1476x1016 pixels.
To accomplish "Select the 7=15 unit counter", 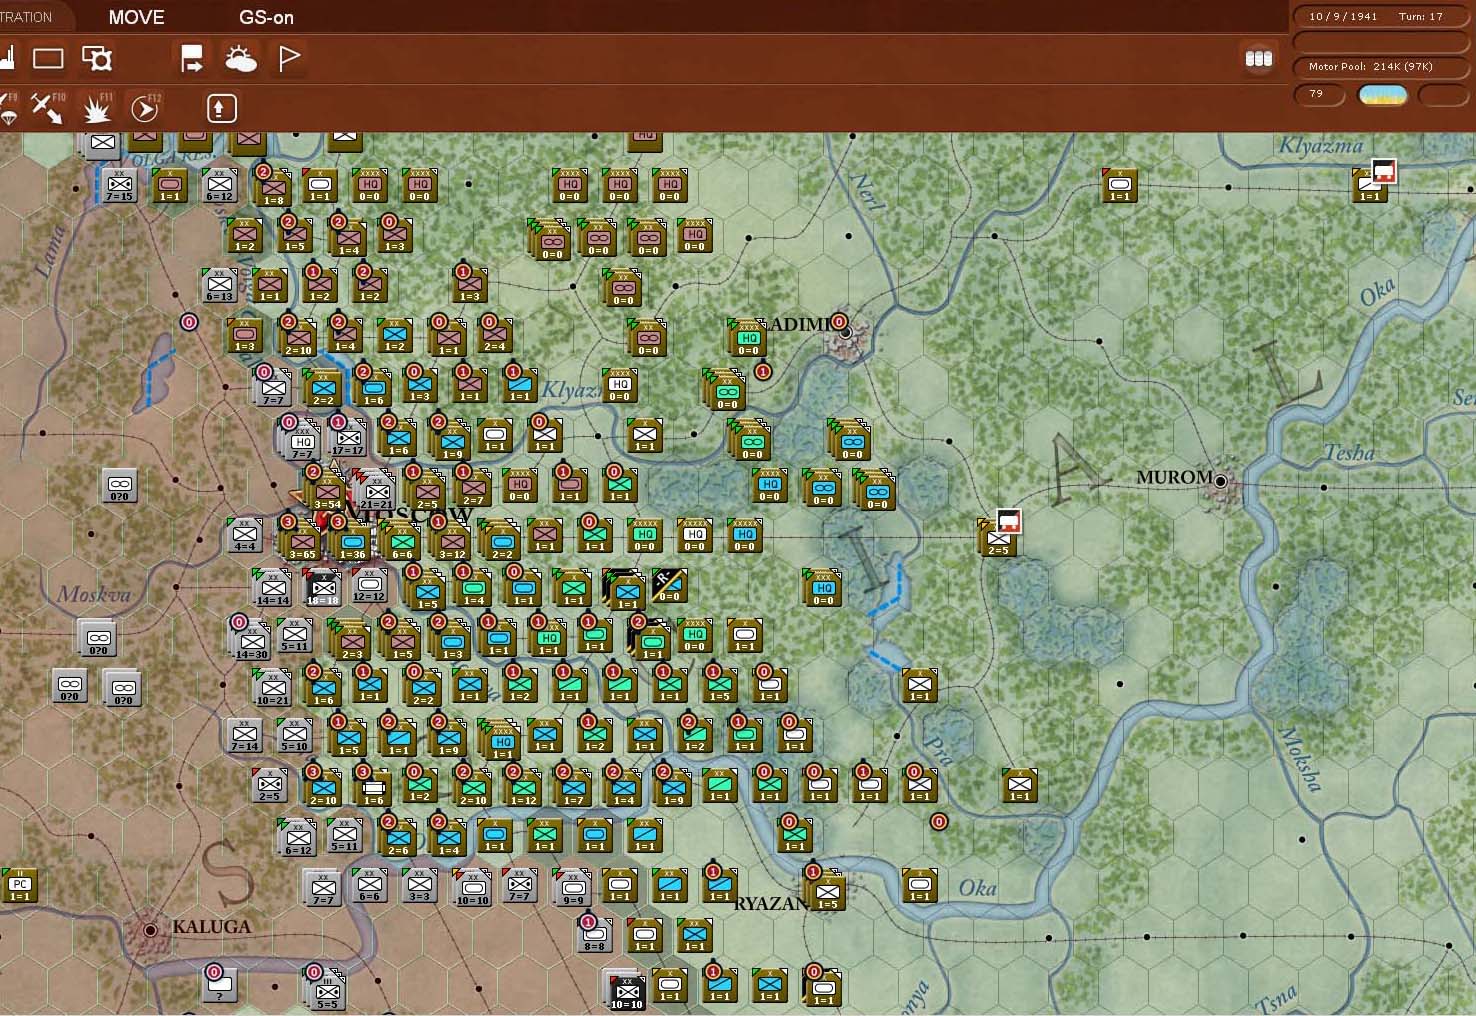I will pyautogui.click(x=120, y=185).
